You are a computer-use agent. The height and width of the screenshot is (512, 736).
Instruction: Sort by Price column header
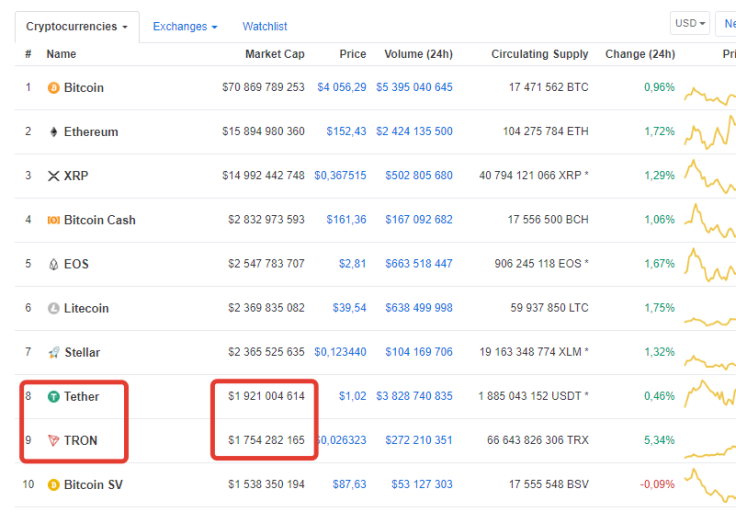coord(353,54)
